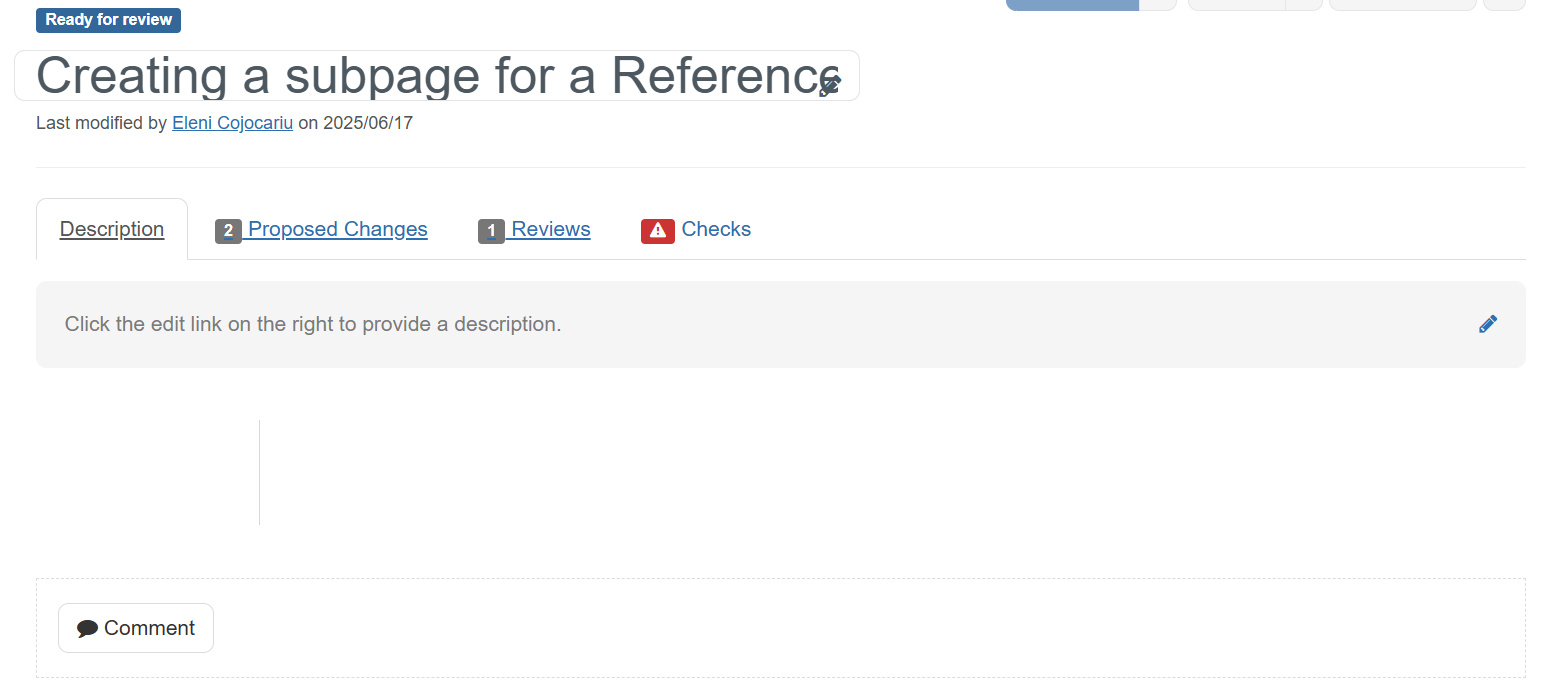Click the red warning icon on Checks
The image size is (1550, 696).
658,231
